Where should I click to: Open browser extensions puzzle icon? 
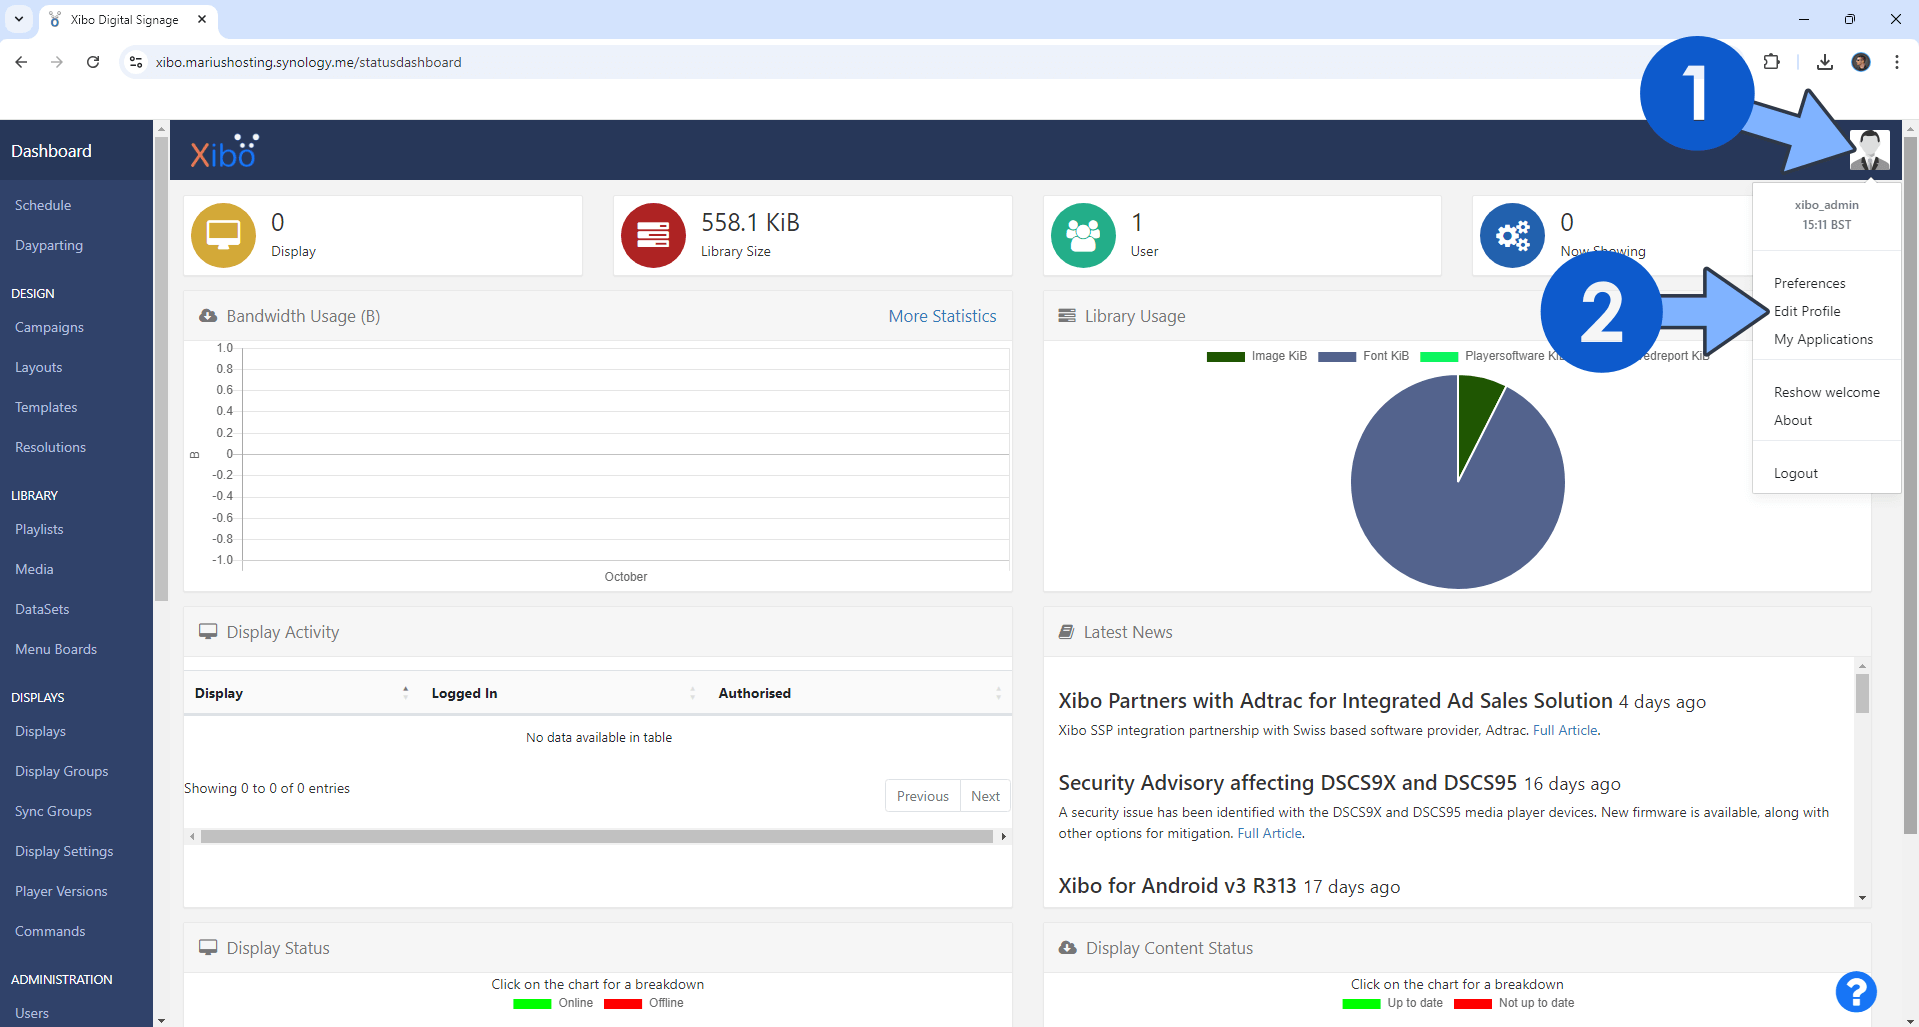point(1771,62)
